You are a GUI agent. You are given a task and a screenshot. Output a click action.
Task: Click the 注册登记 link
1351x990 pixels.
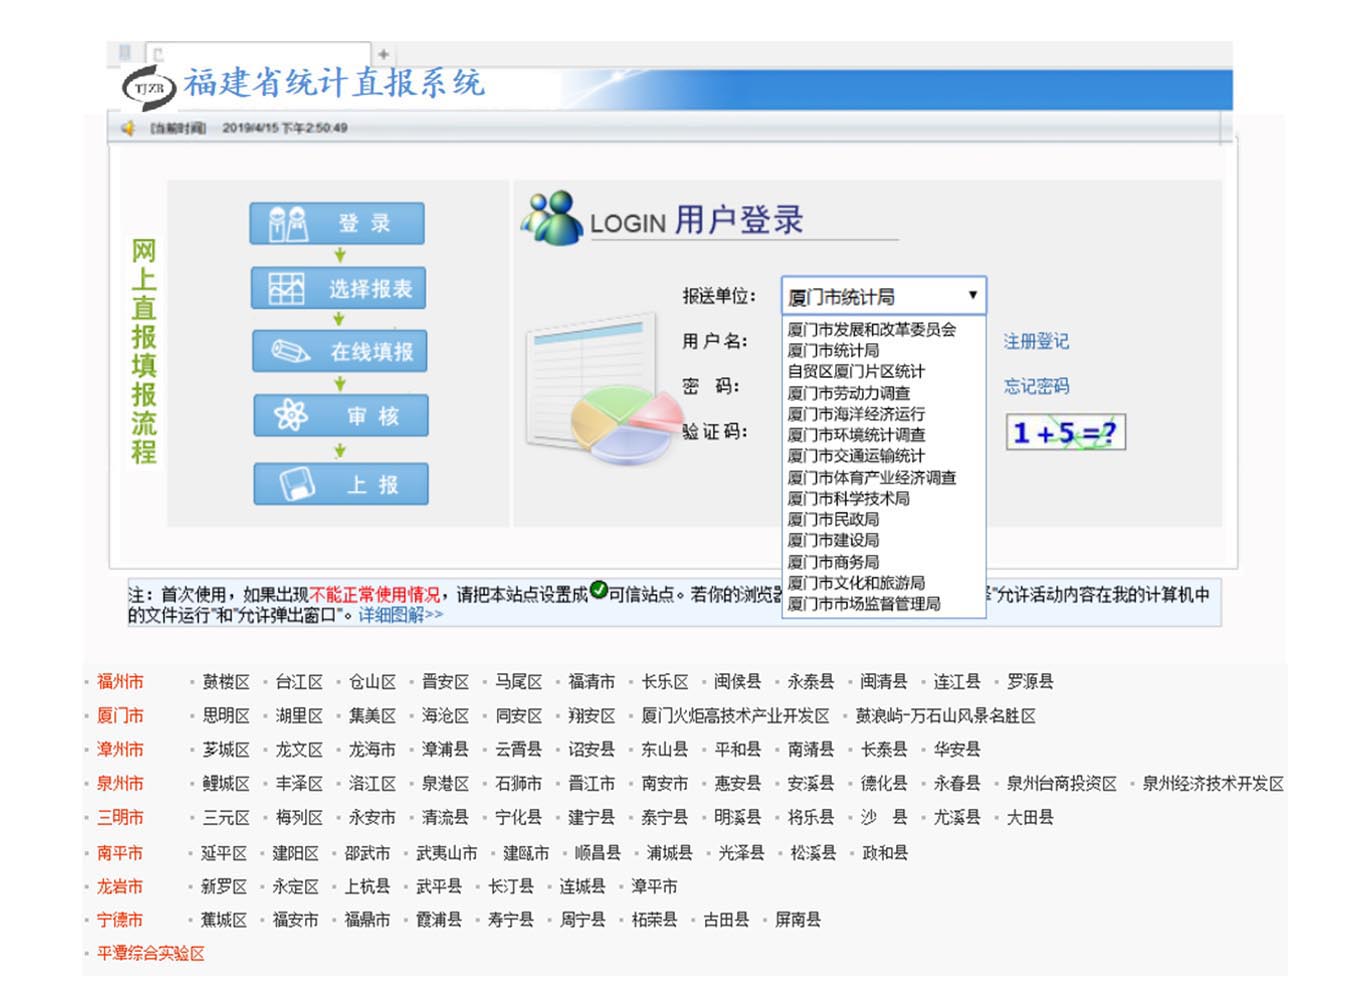click(1036, 341)
